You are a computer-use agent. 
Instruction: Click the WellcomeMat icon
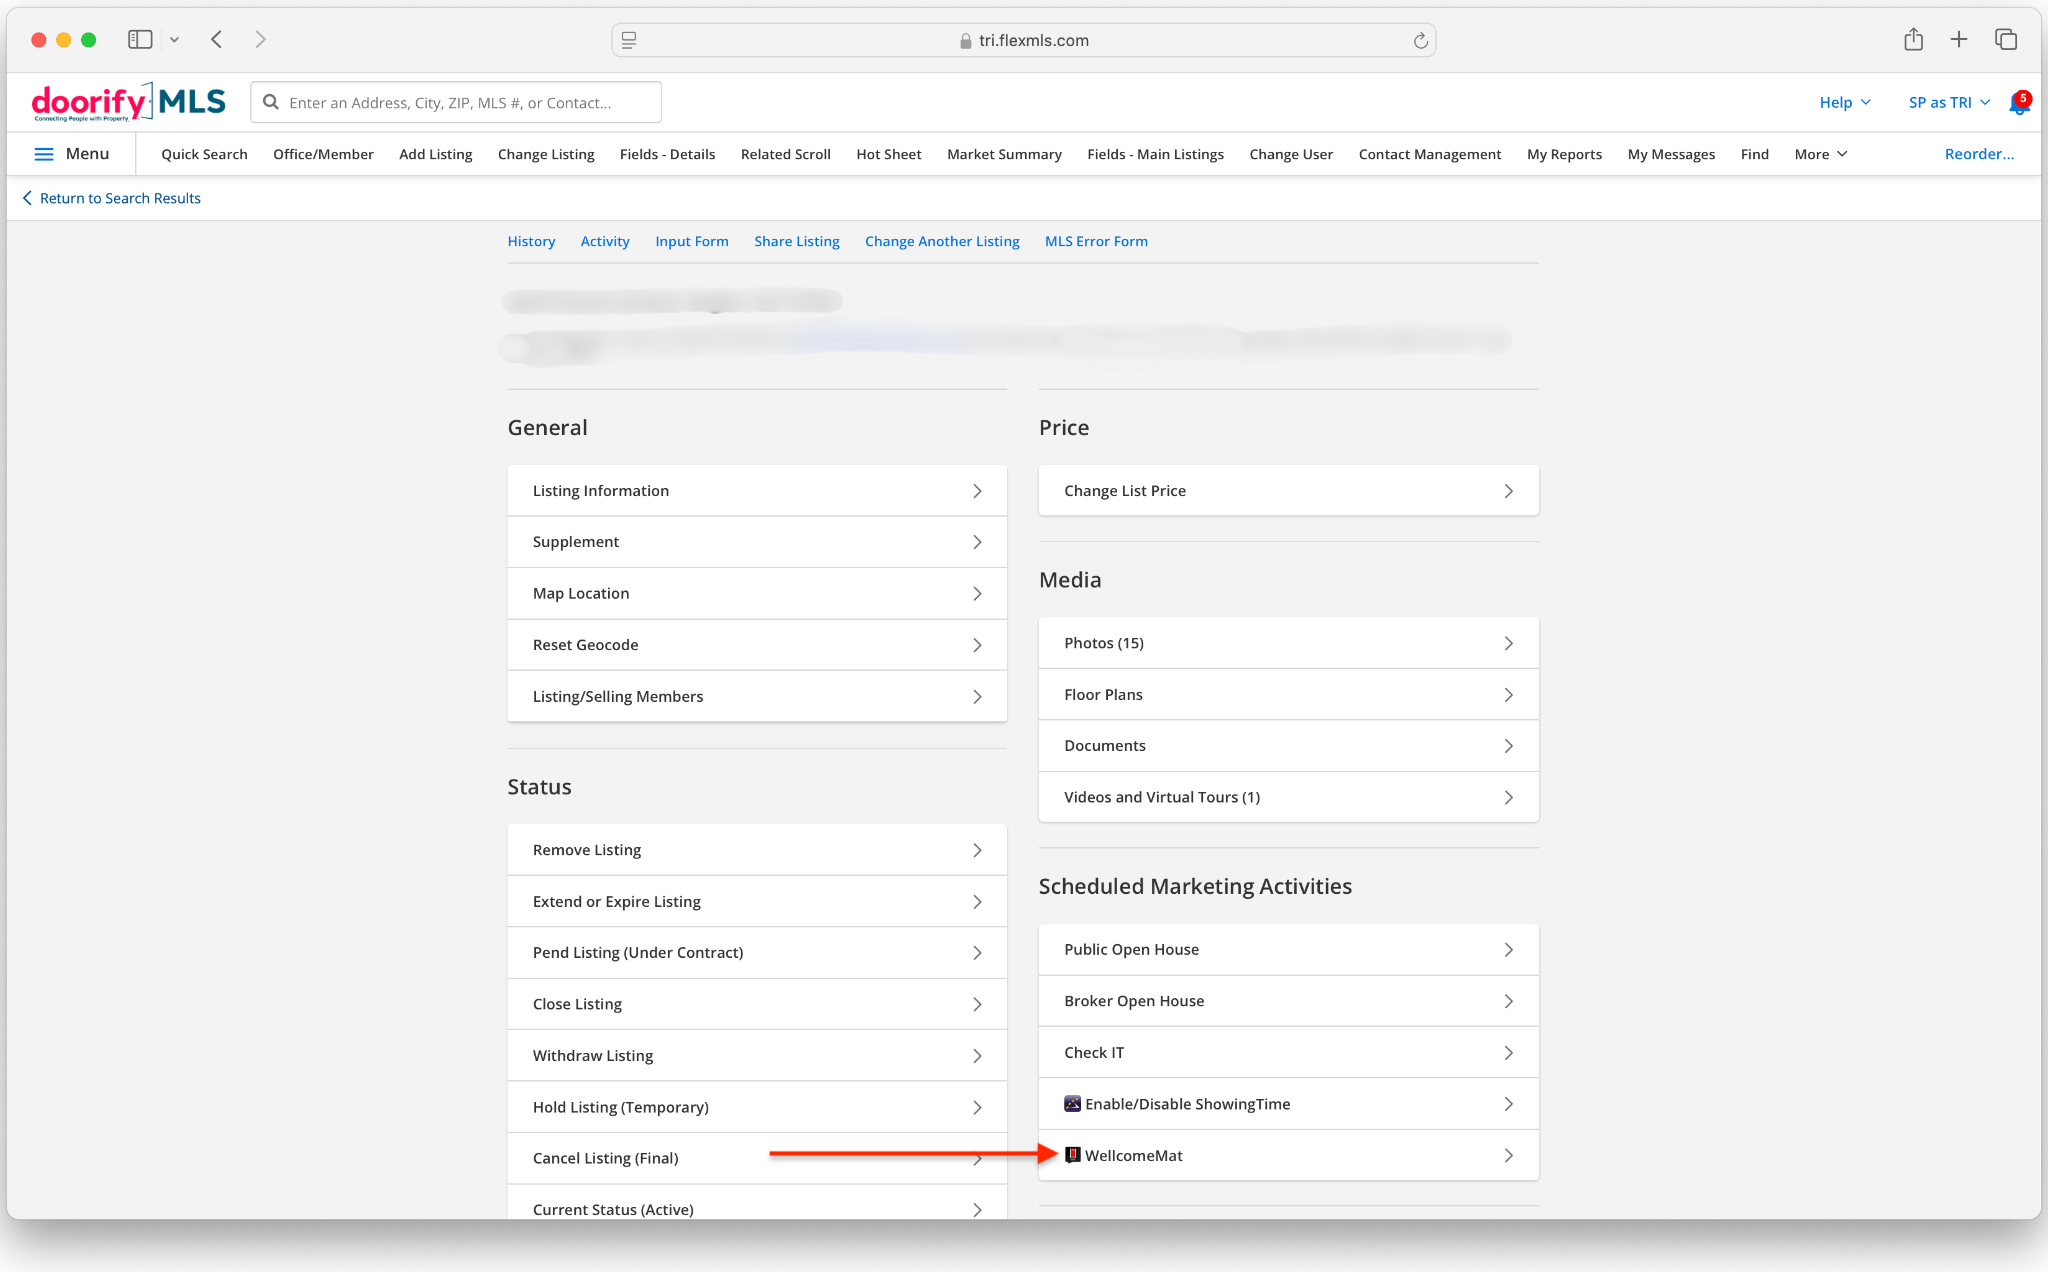(1072, 1155)
